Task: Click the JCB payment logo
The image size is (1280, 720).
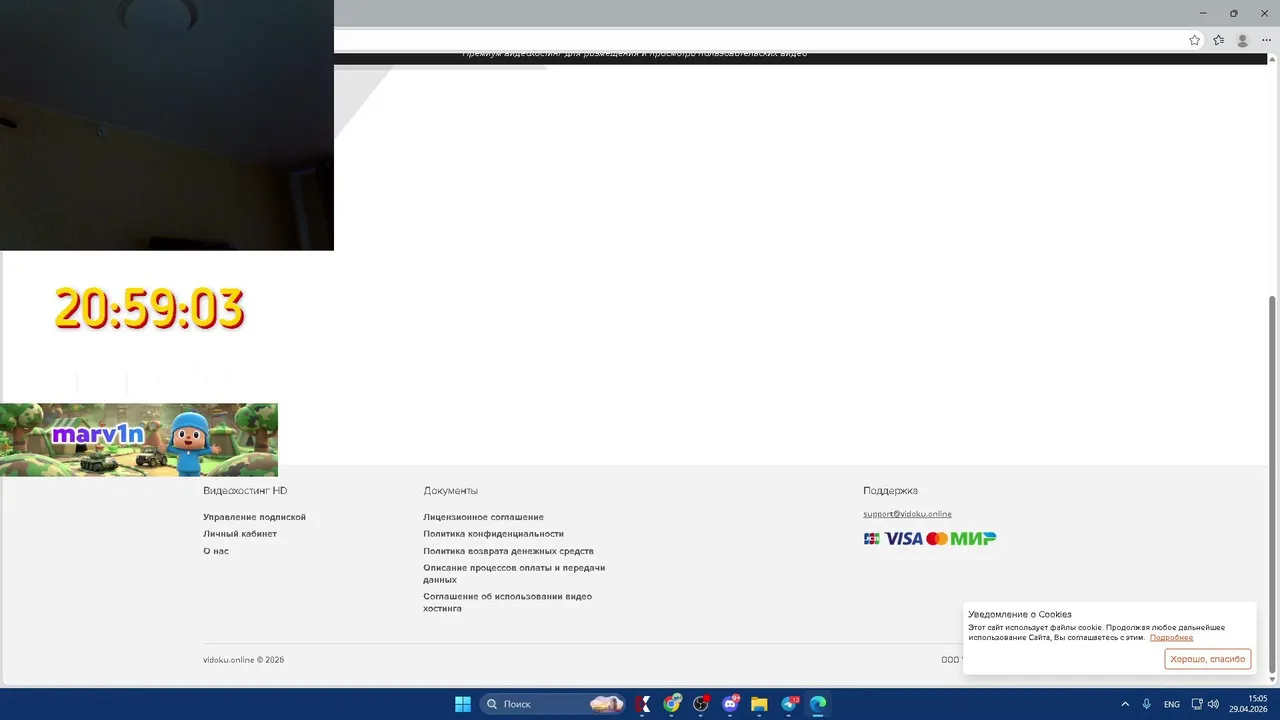Action: coord(872,538)
